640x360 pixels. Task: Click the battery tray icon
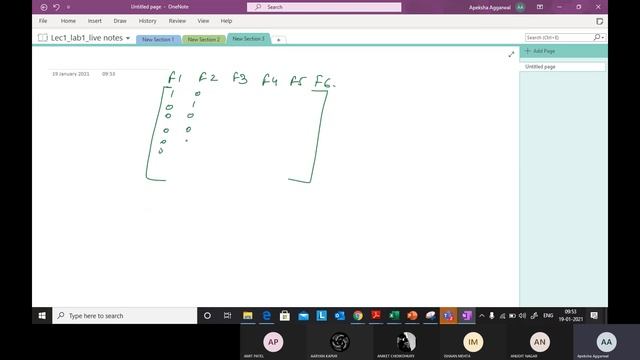(x=512, y=316)
